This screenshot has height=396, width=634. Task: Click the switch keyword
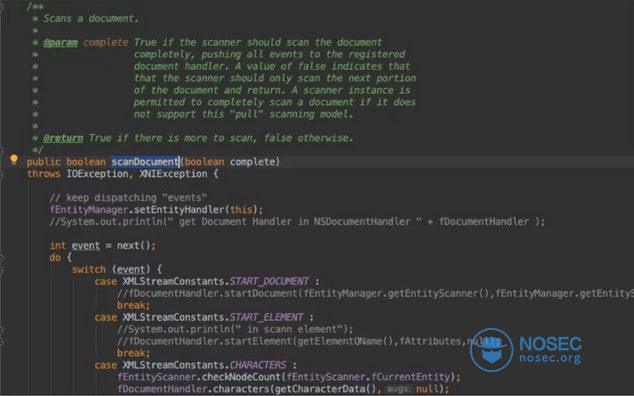[89, 269]
